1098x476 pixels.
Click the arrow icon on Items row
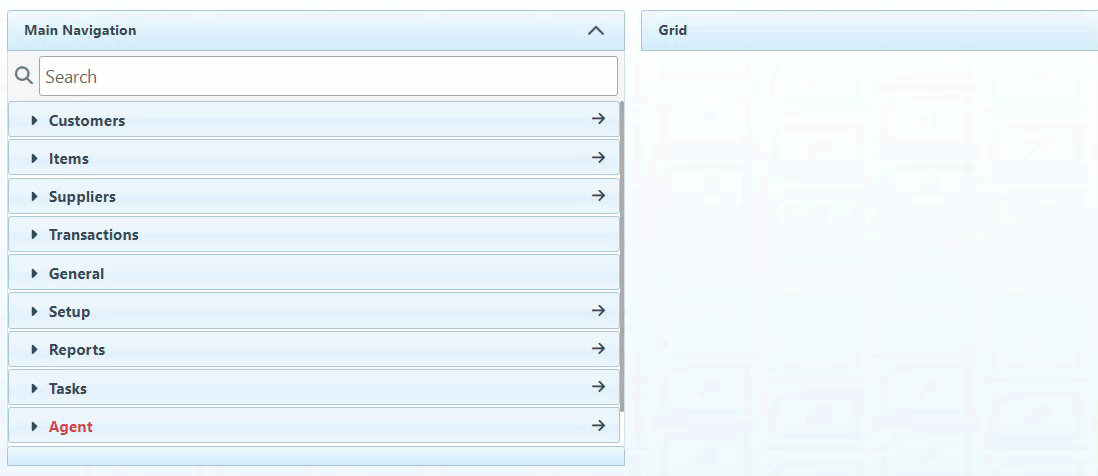pyautogui.click(x=598, y=158)
